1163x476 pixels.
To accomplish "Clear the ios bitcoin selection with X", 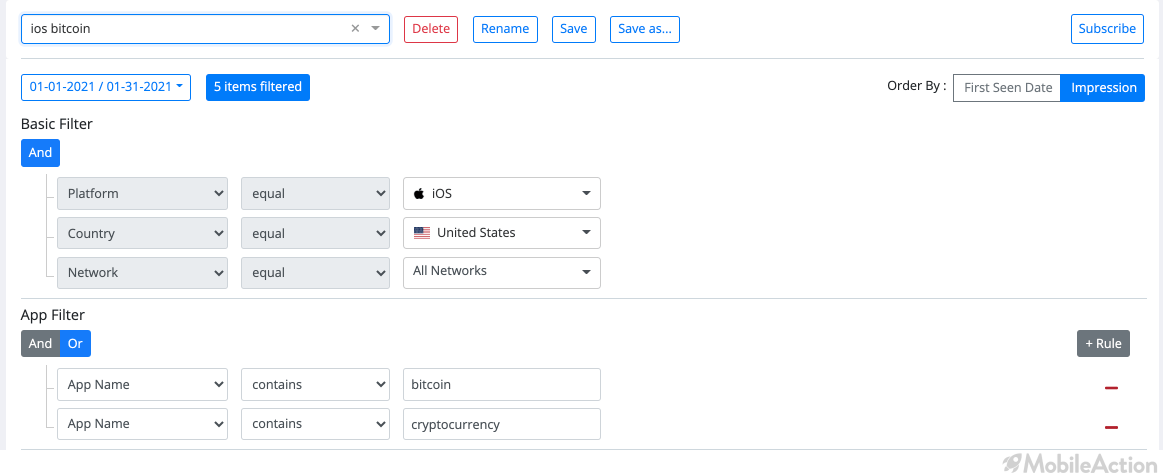I will (355, 28).
